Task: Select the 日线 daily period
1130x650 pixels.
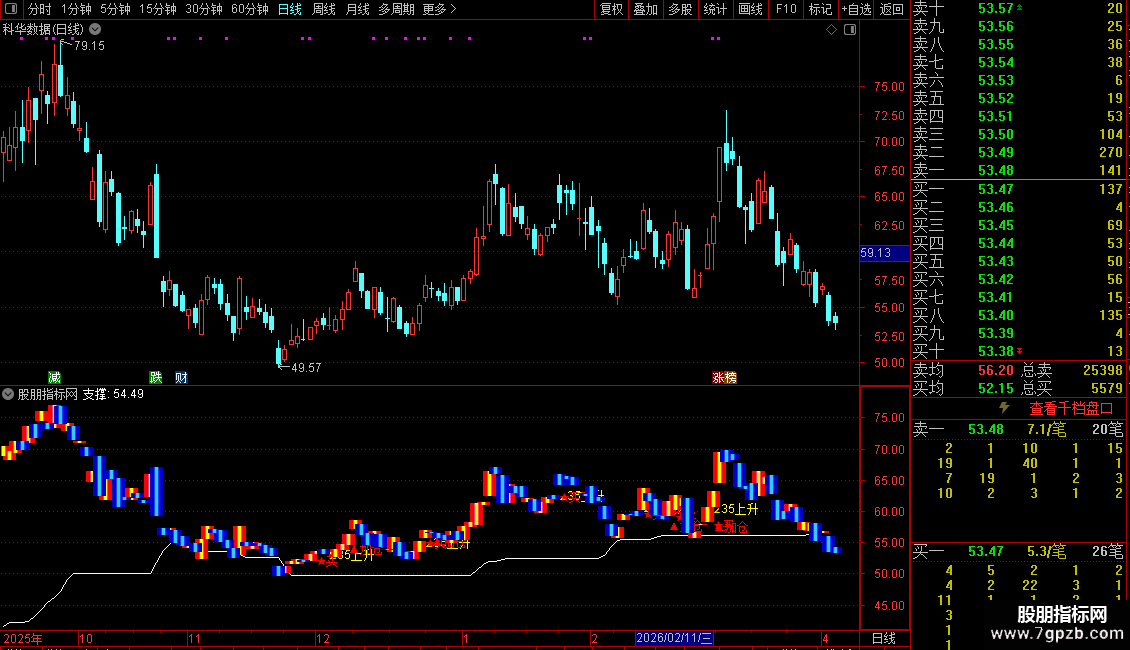Action: (290, 9)
